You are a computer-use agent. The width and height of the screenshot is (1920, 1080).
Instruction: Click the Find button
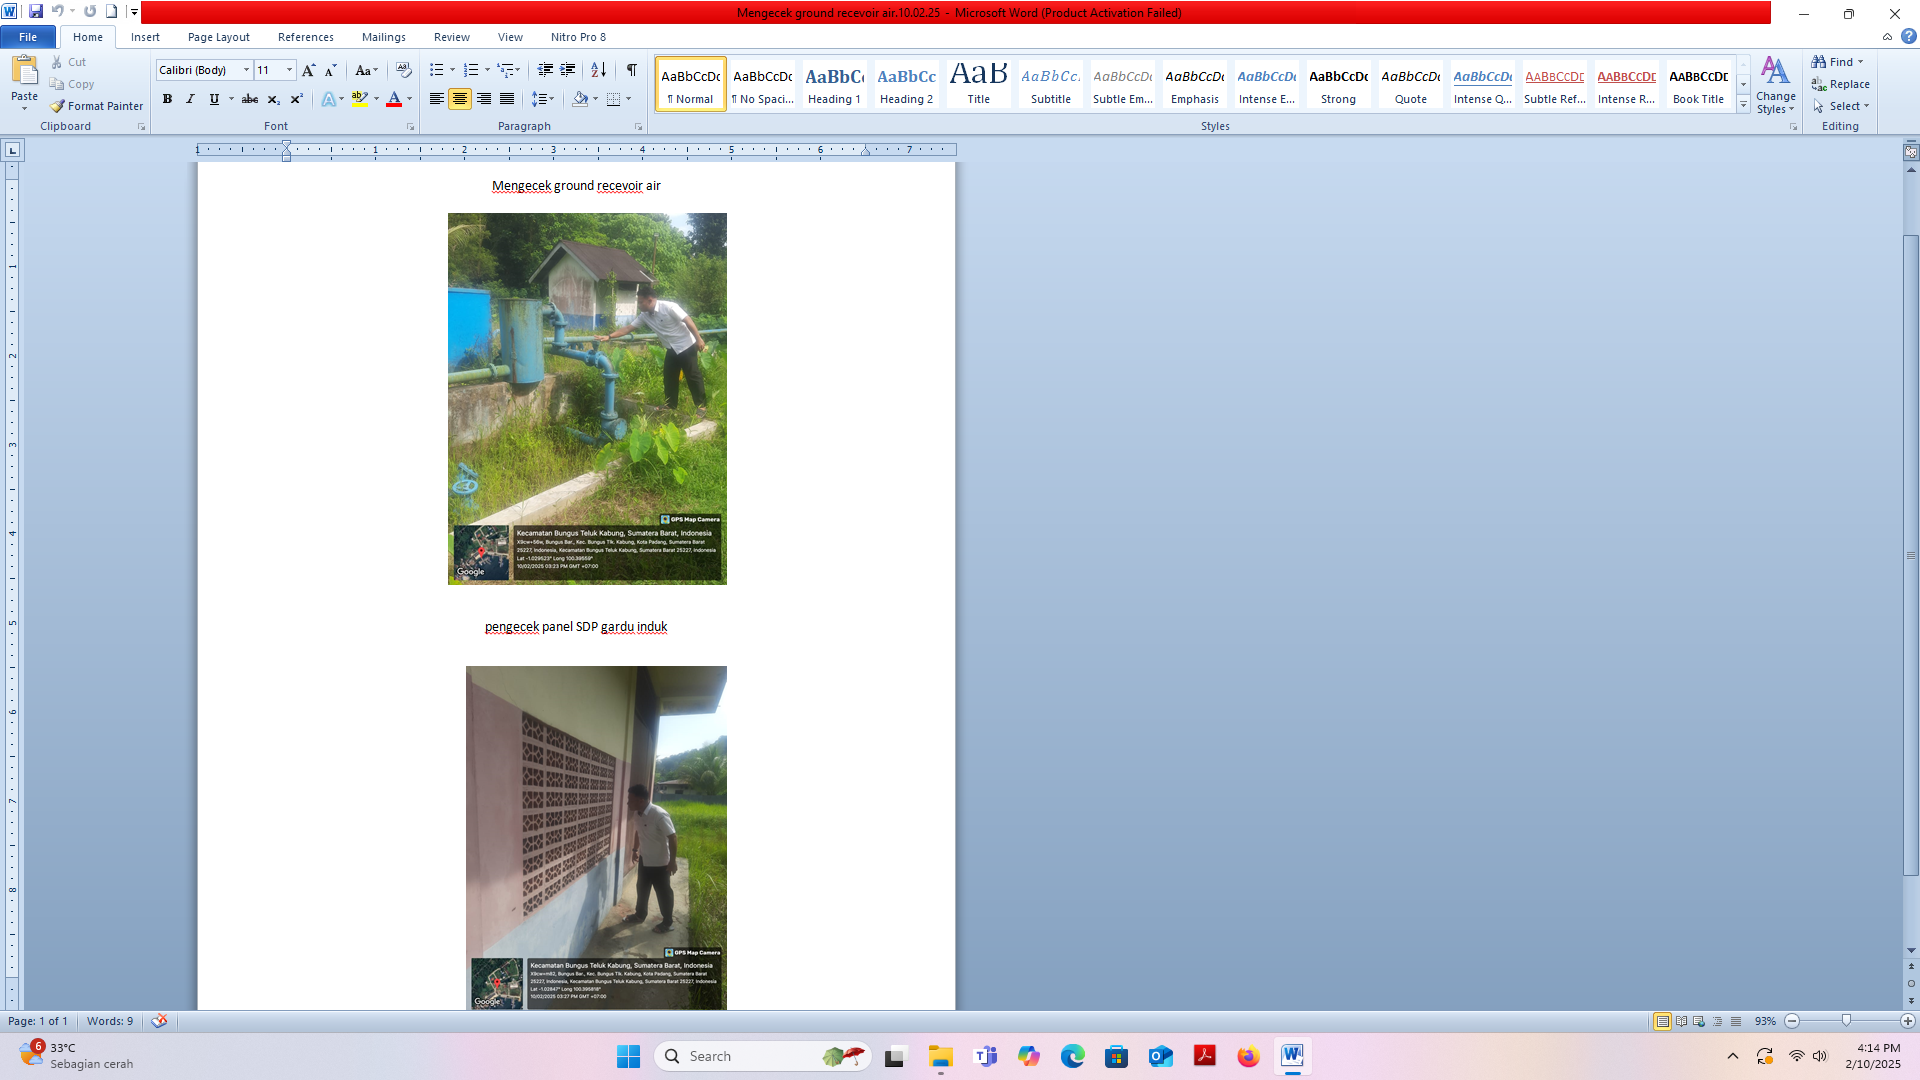pos(1838,62)
